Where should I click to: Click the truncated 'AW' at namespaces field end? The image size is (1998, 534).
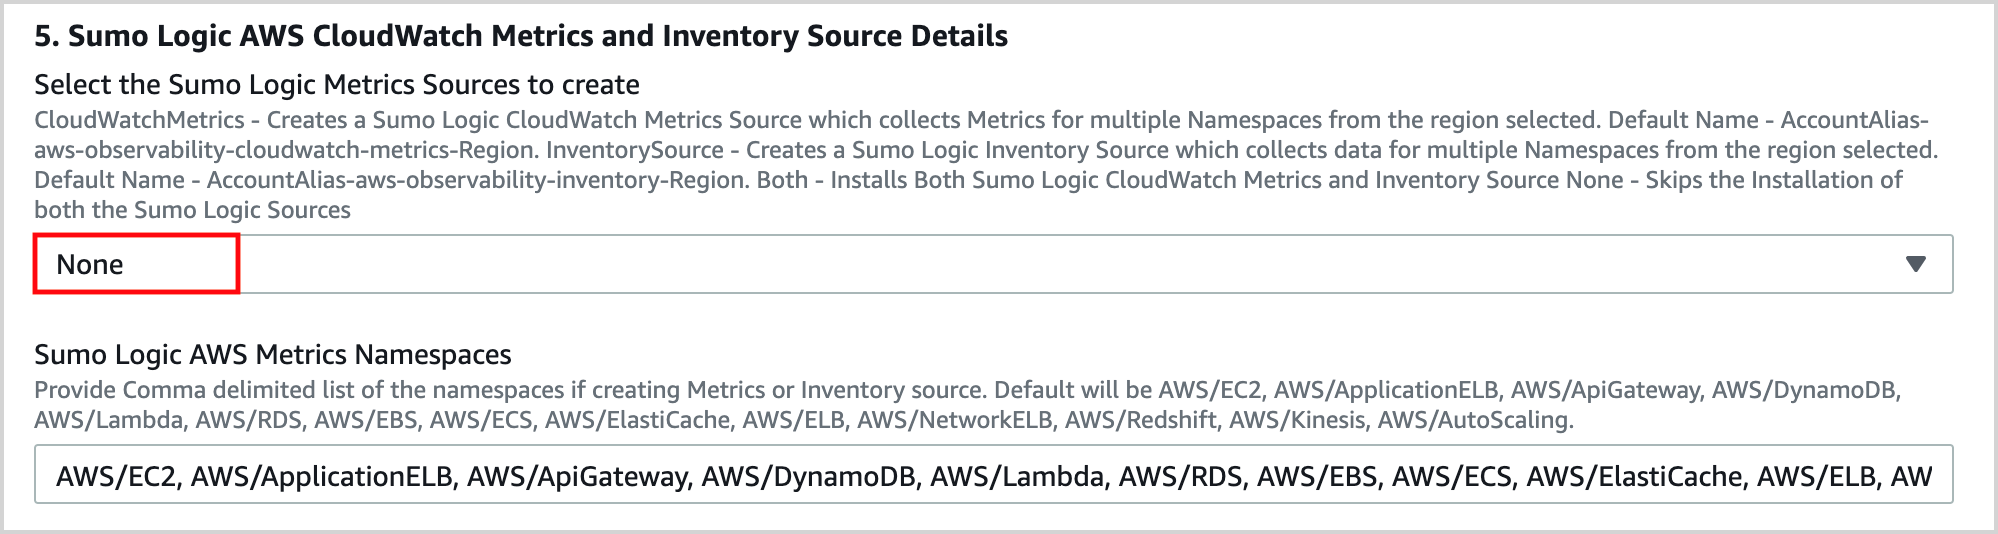(1911, 477)
